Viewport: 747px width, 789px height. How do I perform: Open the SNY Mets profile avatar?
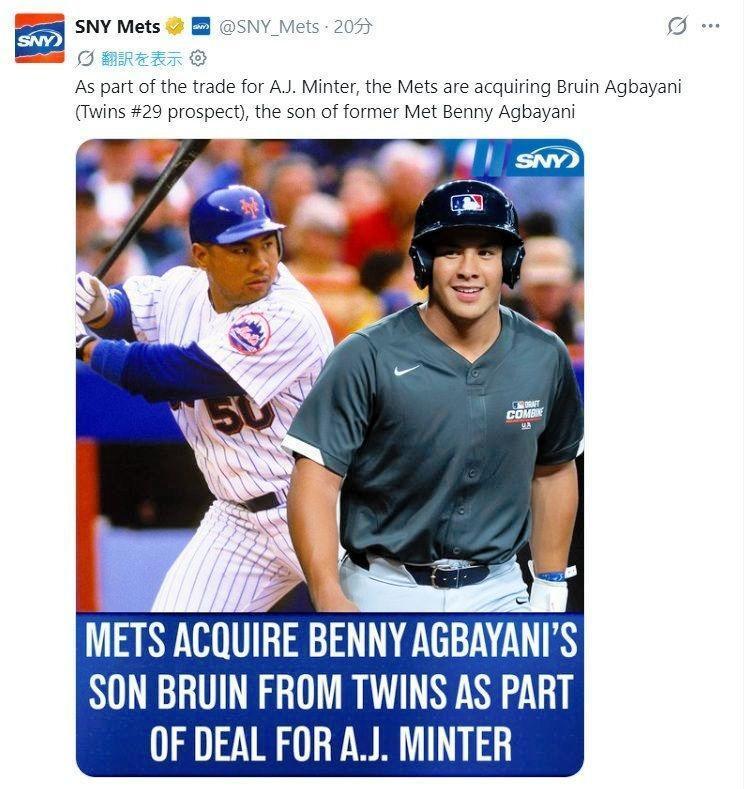click(x=40, y=38)
